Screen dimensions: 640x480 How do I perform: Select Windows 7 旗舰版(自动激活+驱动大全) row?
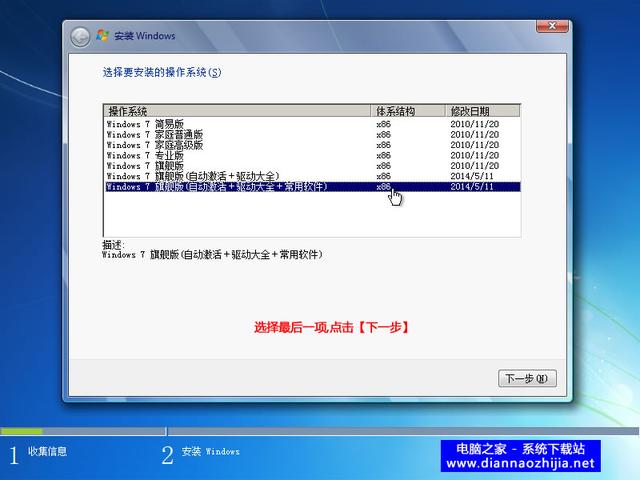click(x=312, y=176)
